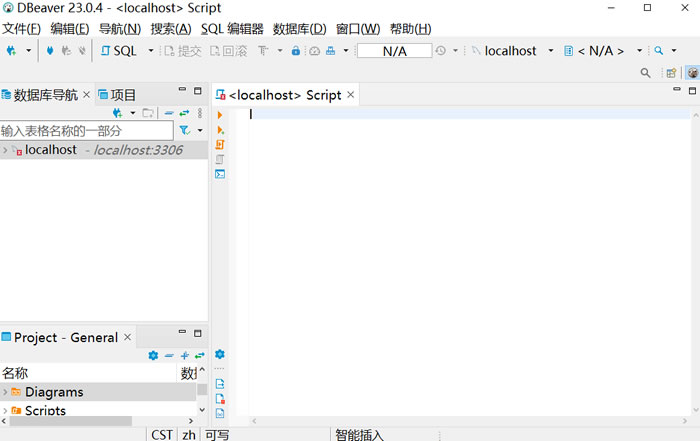The height and width of the screenshot is (441, 700).
Task: Expand the Diagrams folder
Action: (5, 392)
